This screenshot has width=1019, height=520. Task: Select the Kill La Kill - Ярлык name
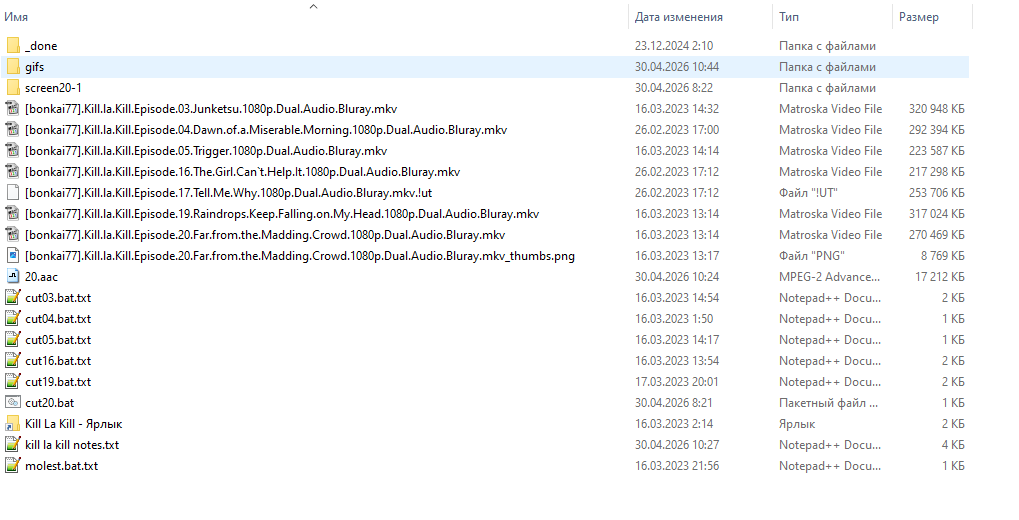pyautogui.click(x=73, y=424)
